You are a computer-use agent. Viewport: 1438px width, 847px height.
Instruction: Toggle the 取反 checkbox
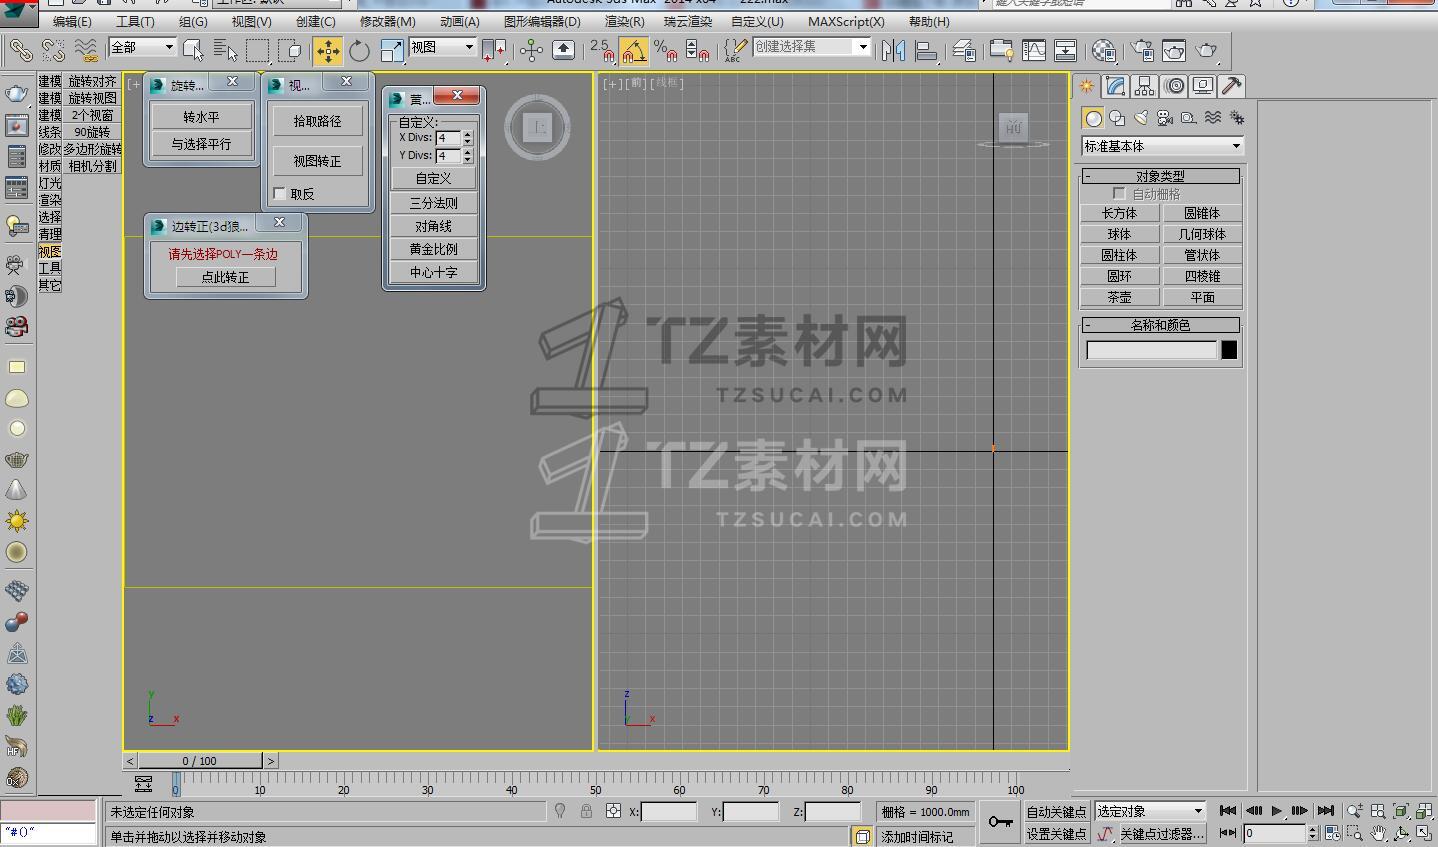[x=280, y=194]
